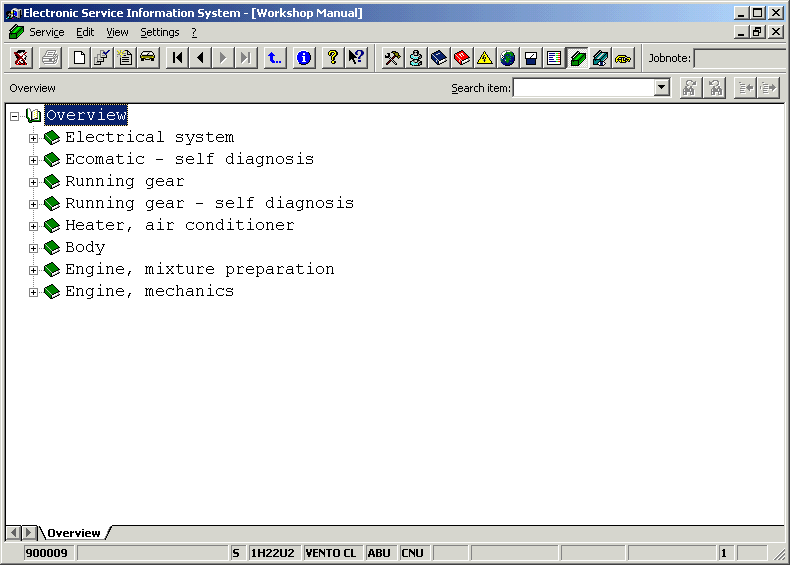790x565 pixels.
Task: Click the printer icon
Action: 50,58
